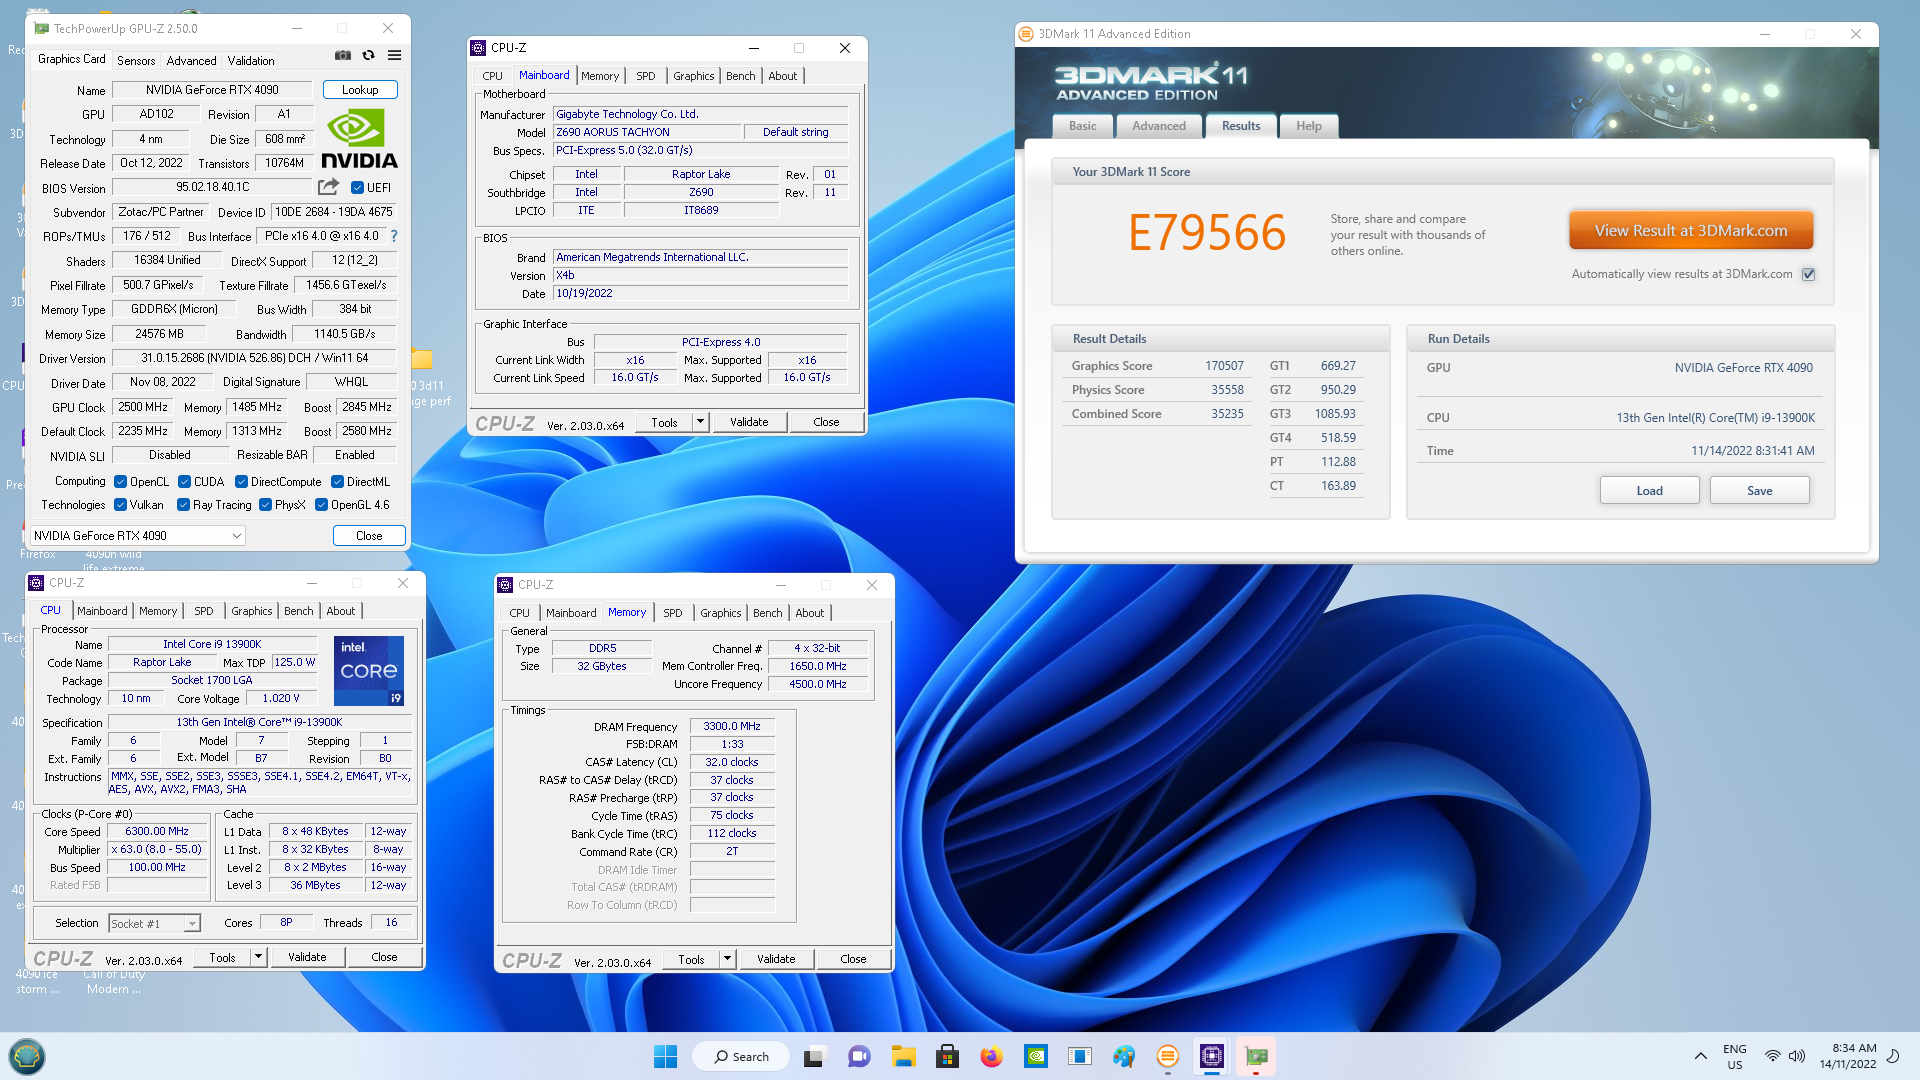Open Bench tab in the Mainboard CPU-Z window
Viewport: 1920px width, 1080px height.
741,76
